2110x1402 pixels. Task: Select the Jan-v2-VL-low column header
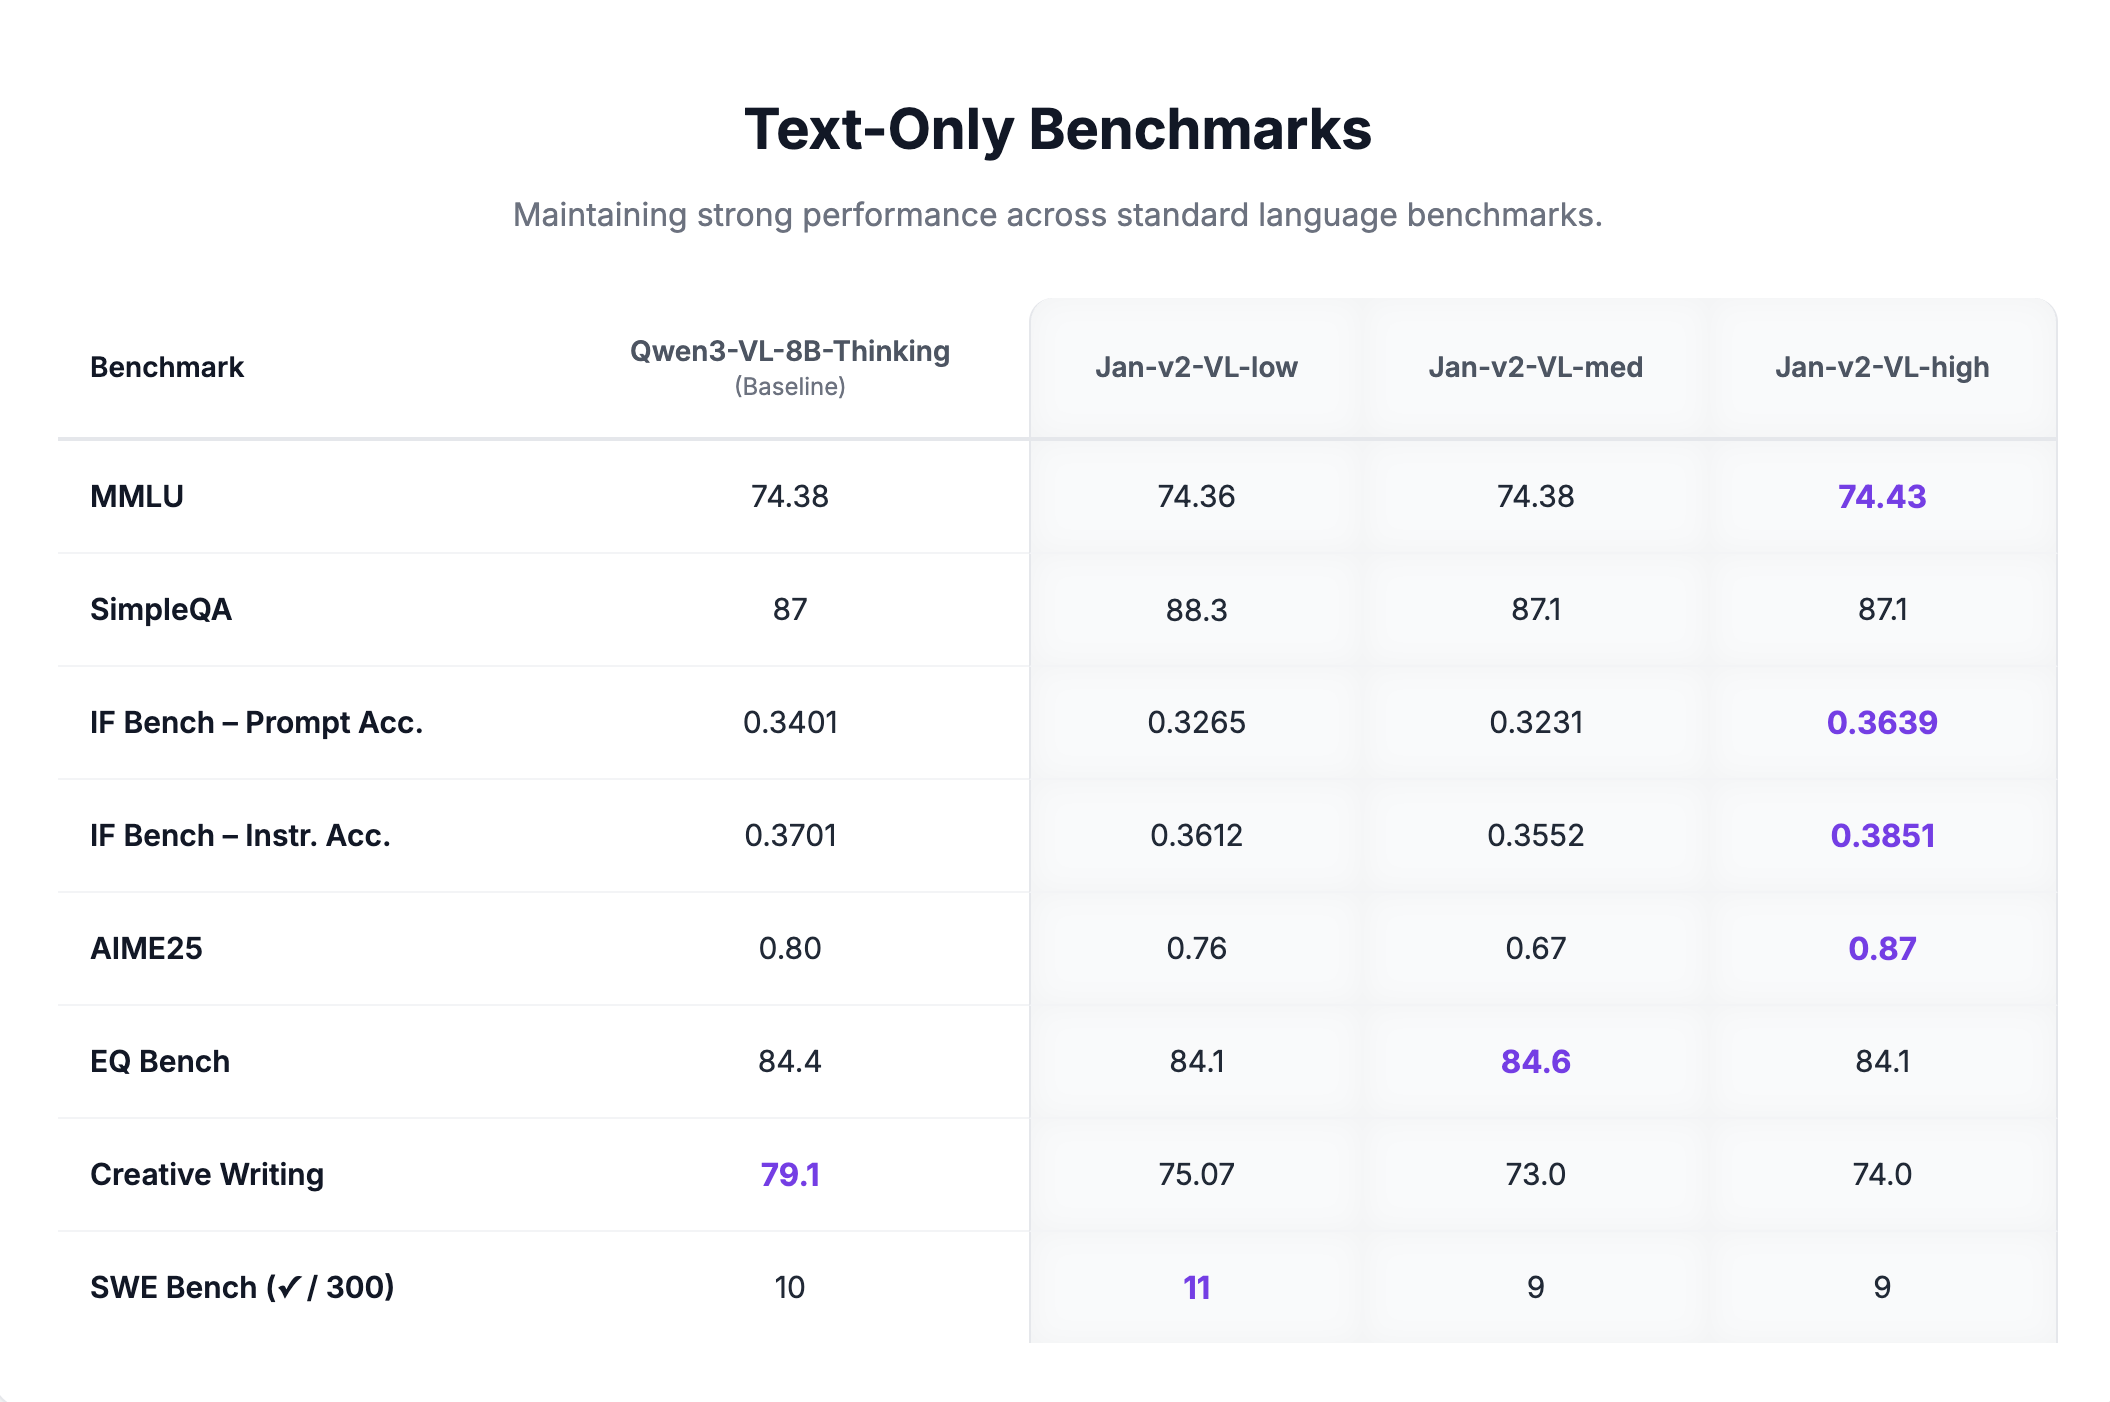pyautogui.click(x=1196, y=367)
